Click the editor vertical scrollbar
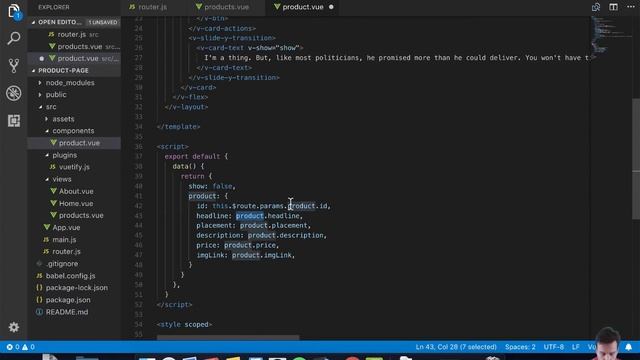The height and width of the screenshot is (360, 640). point(636,159)
